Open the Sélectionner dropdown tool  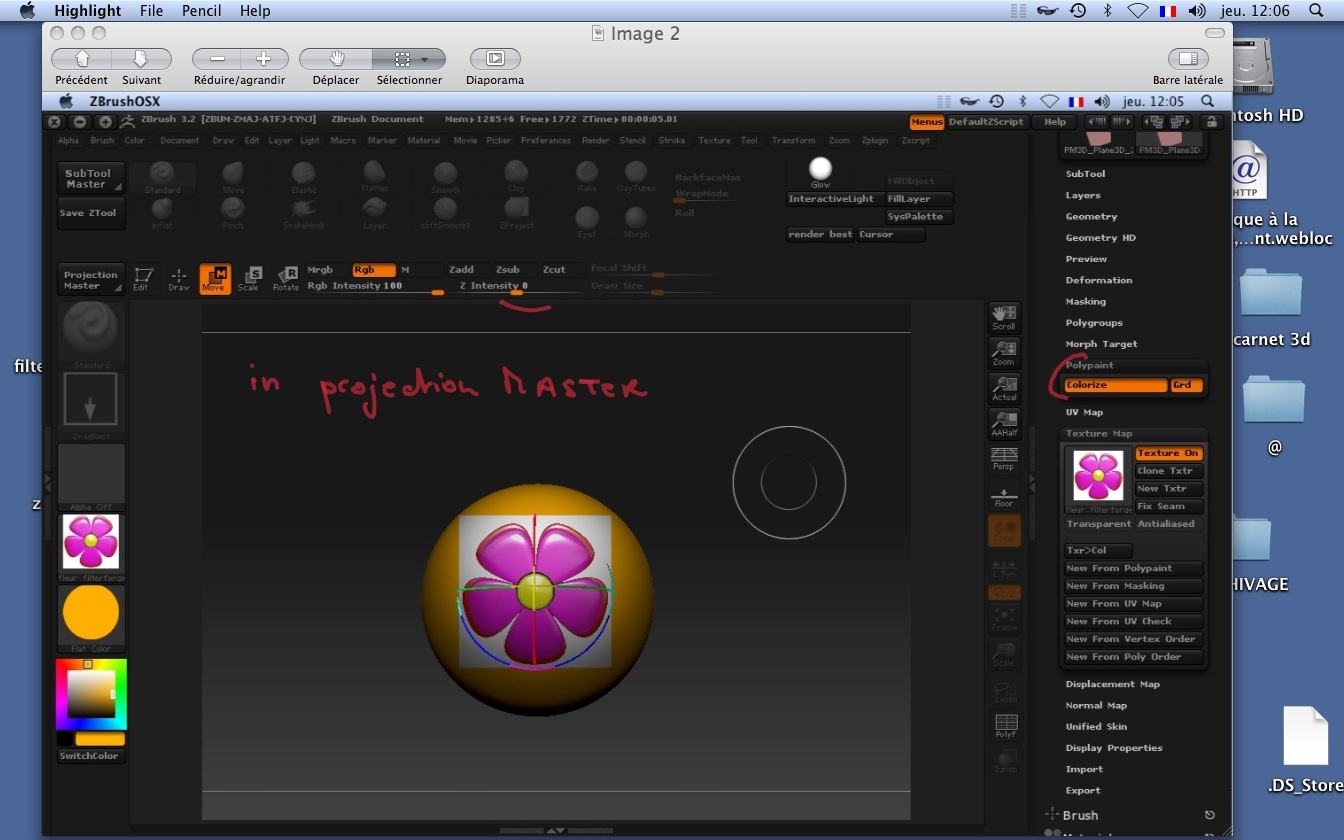click(x=410, y=59)
